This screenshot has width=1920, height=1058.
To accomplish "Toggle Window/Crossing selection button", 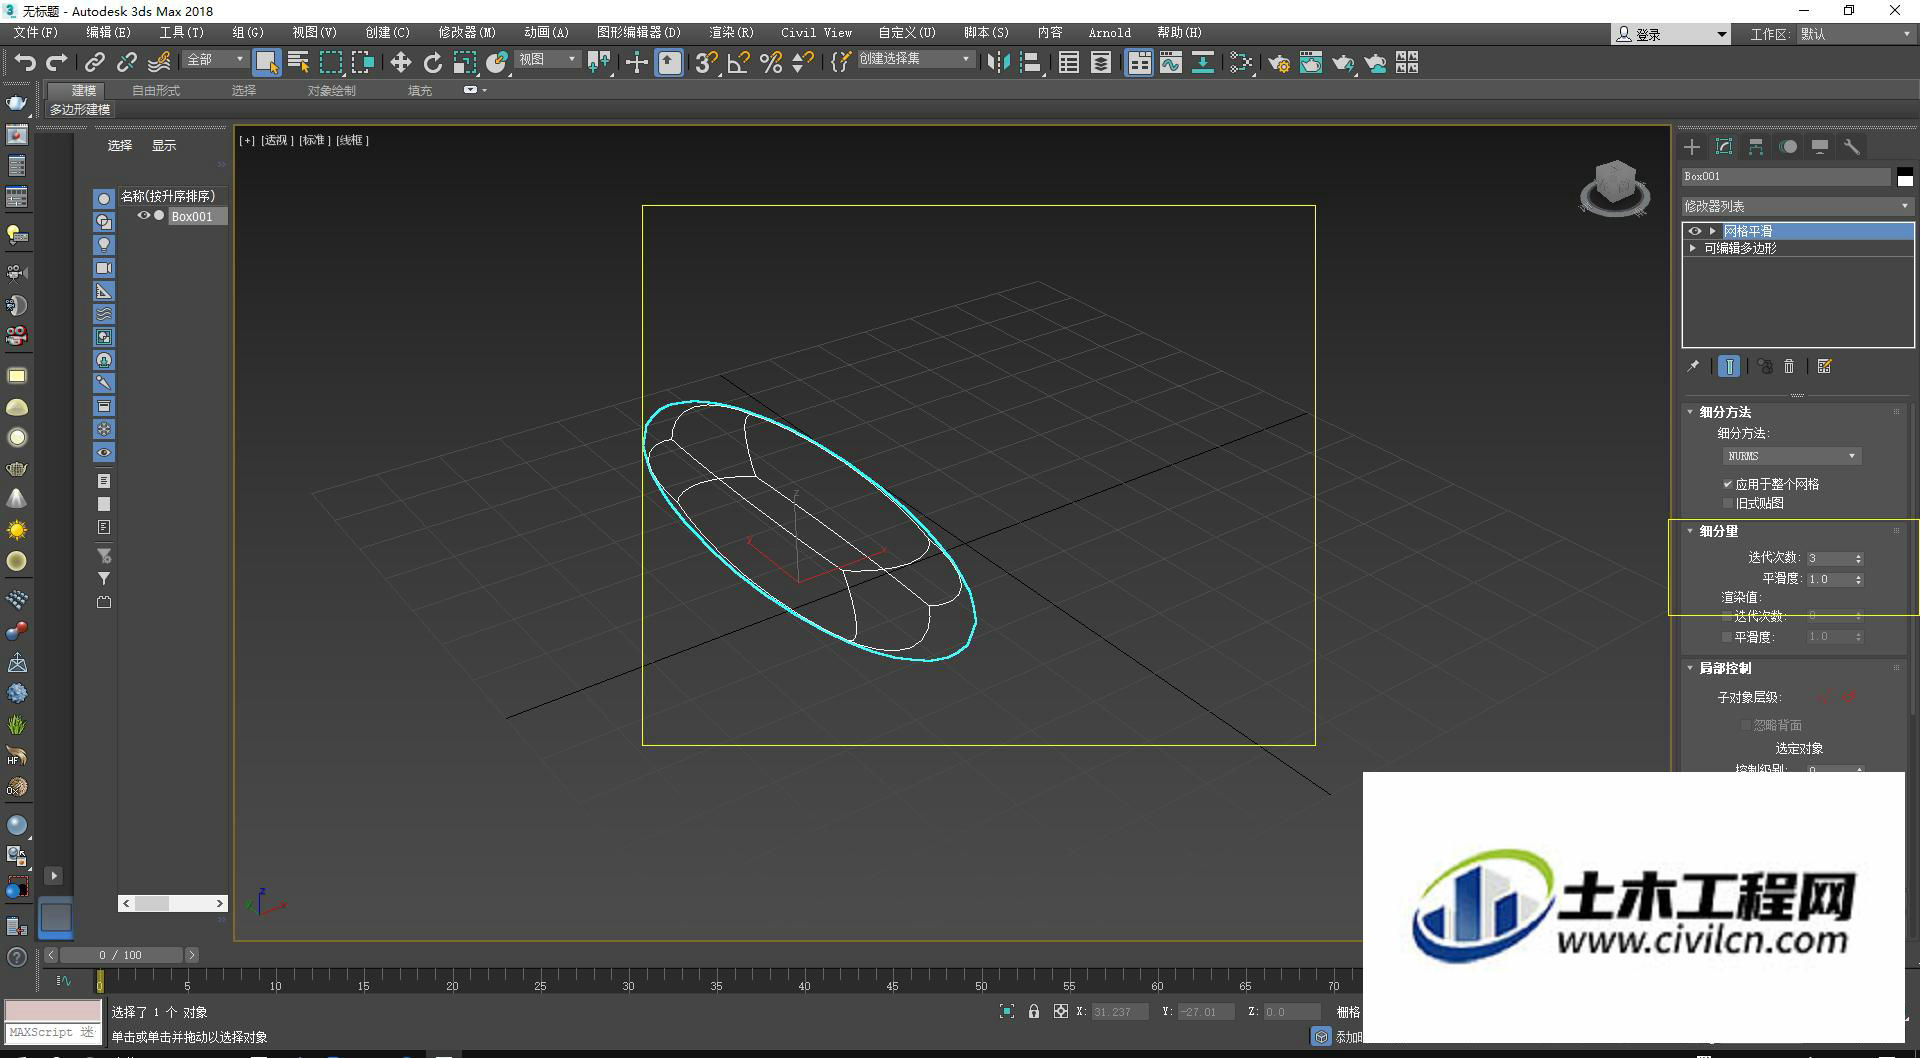I will (x=363, y=63).
